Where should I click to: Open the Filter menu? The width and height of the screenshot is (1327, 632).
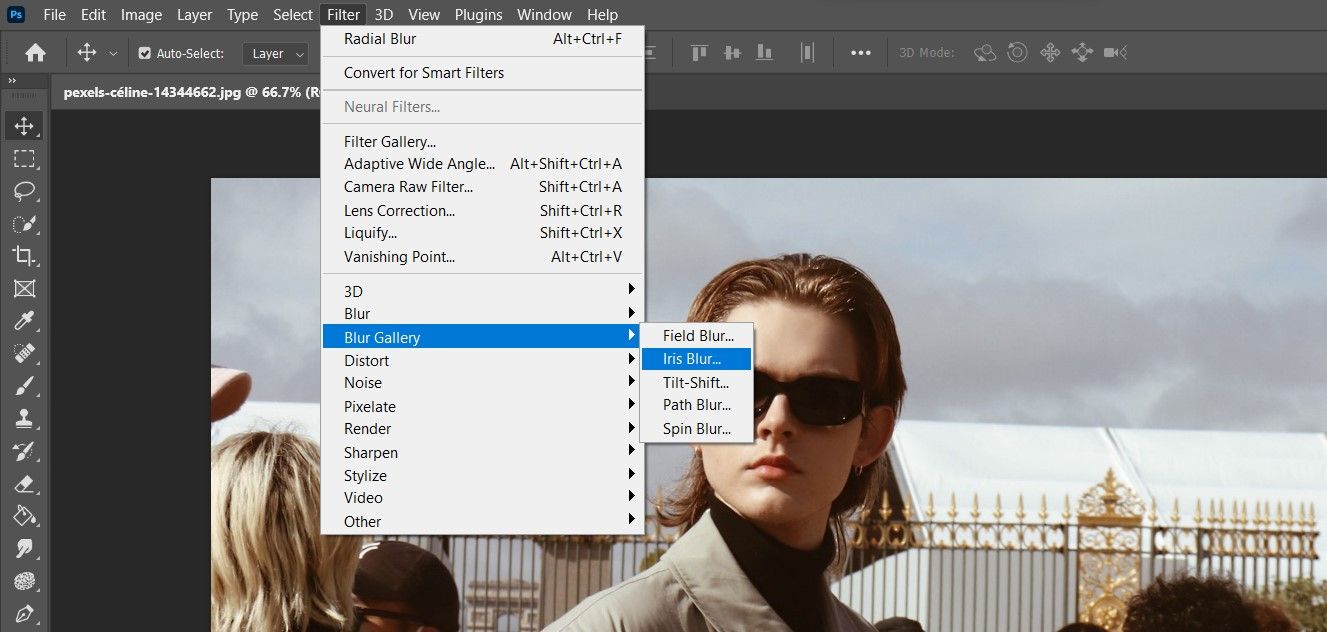(x=342, y=14)
